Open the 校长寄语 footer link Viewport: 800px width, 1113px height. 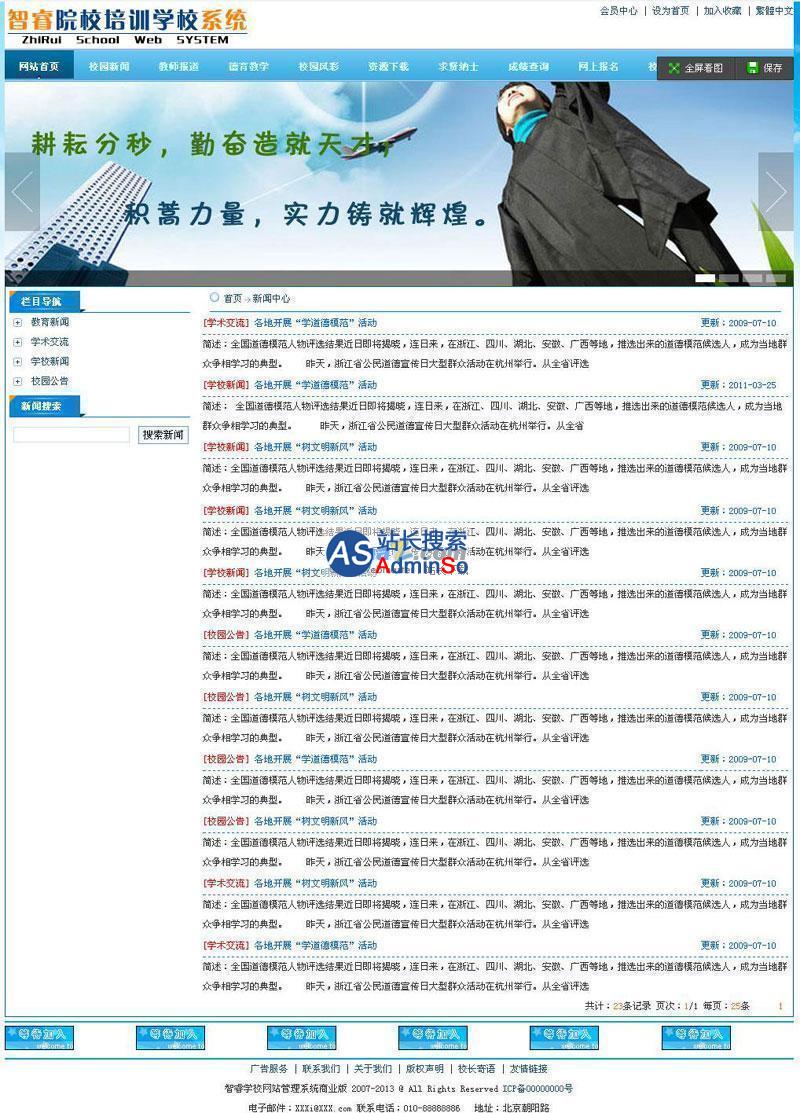coord(476,1068)
